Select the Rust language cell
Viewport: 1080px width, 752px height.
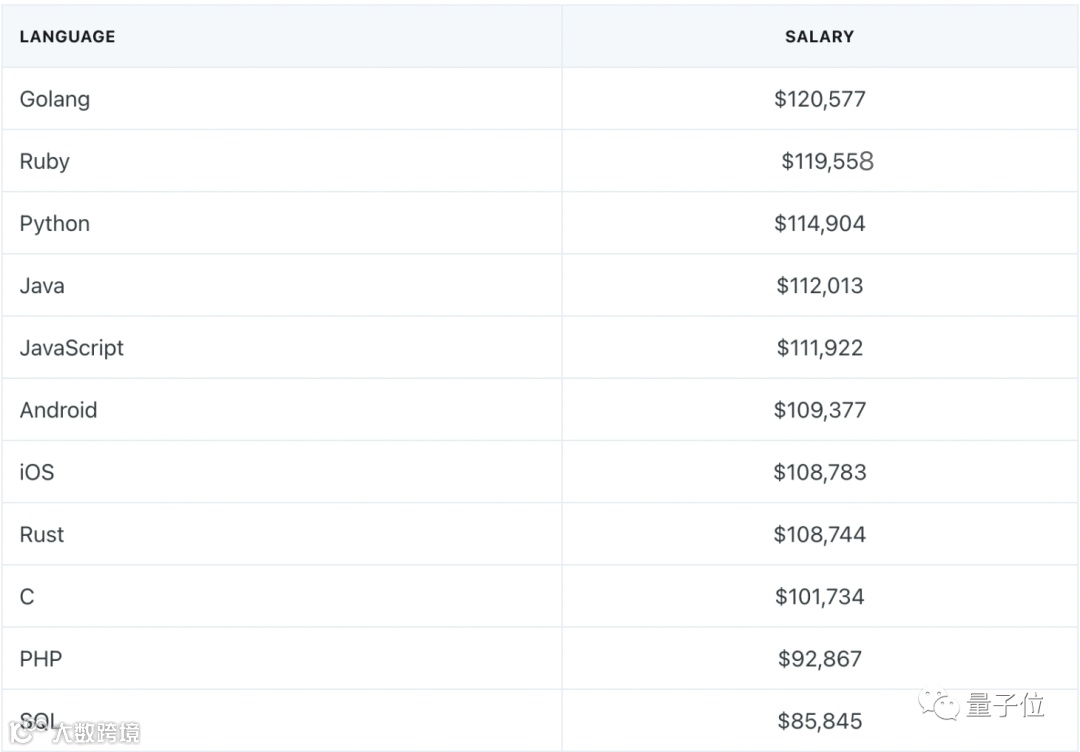coord(42,534)
